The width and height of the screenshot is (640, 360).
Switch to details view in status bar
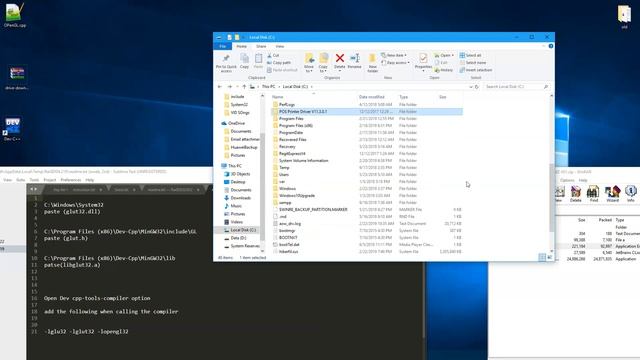(542, 257)
